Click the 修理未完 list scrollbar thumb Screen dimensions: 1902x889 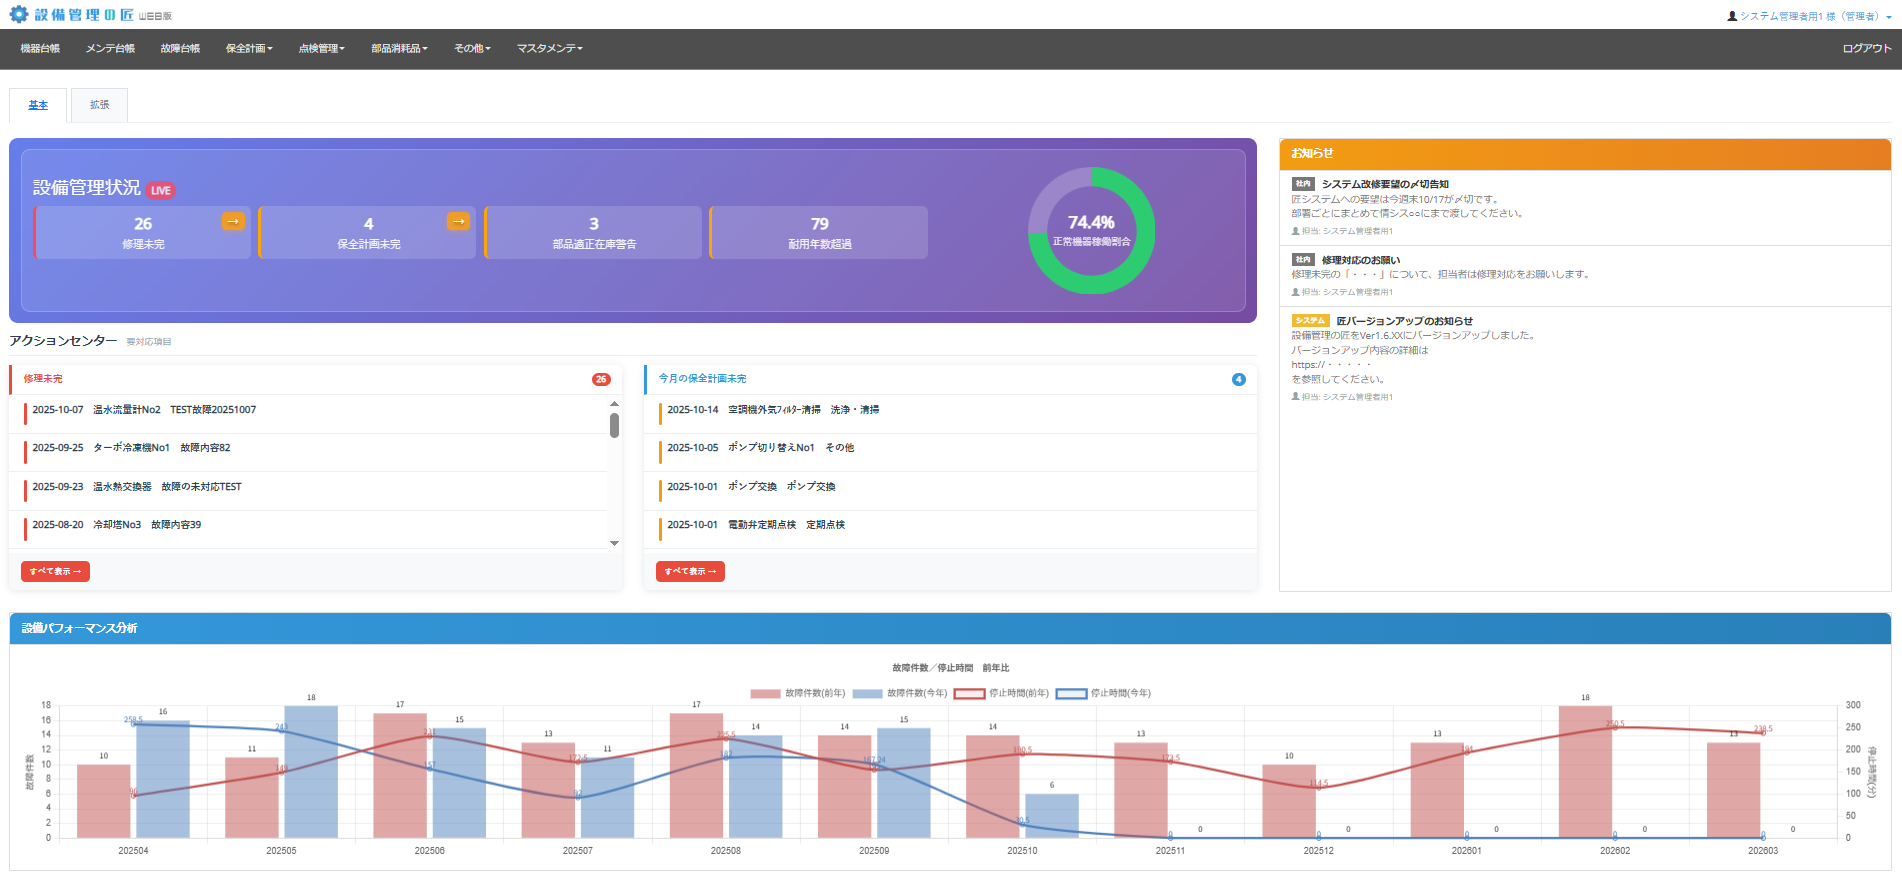614,426
